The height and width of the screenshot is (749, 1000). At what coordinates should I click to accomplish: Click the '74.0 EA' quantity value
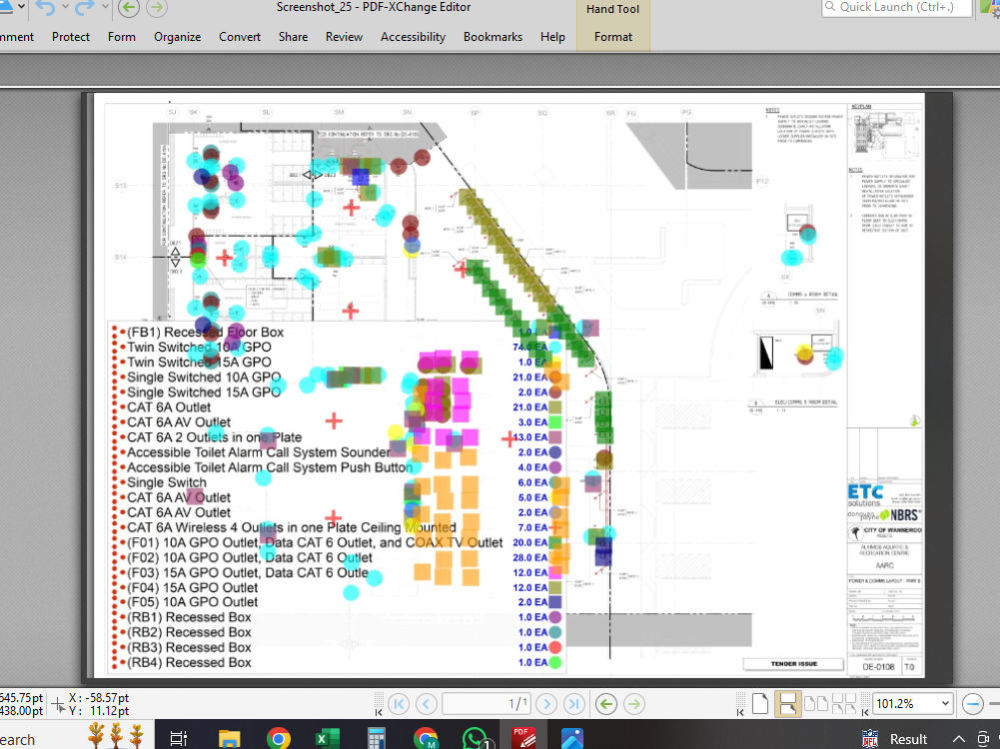pyautogui.click(x=530, y=347)
